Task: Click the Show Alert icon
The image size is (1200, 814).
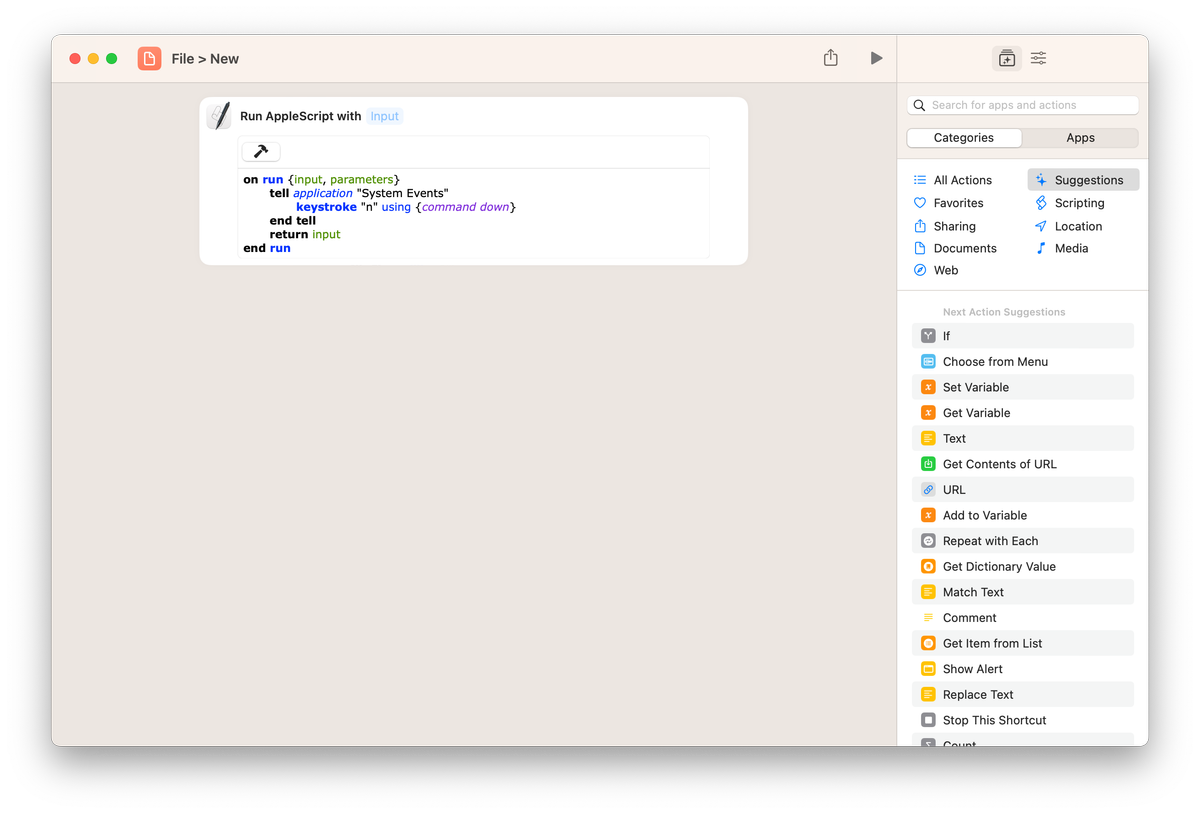Action: coord(928,669)
